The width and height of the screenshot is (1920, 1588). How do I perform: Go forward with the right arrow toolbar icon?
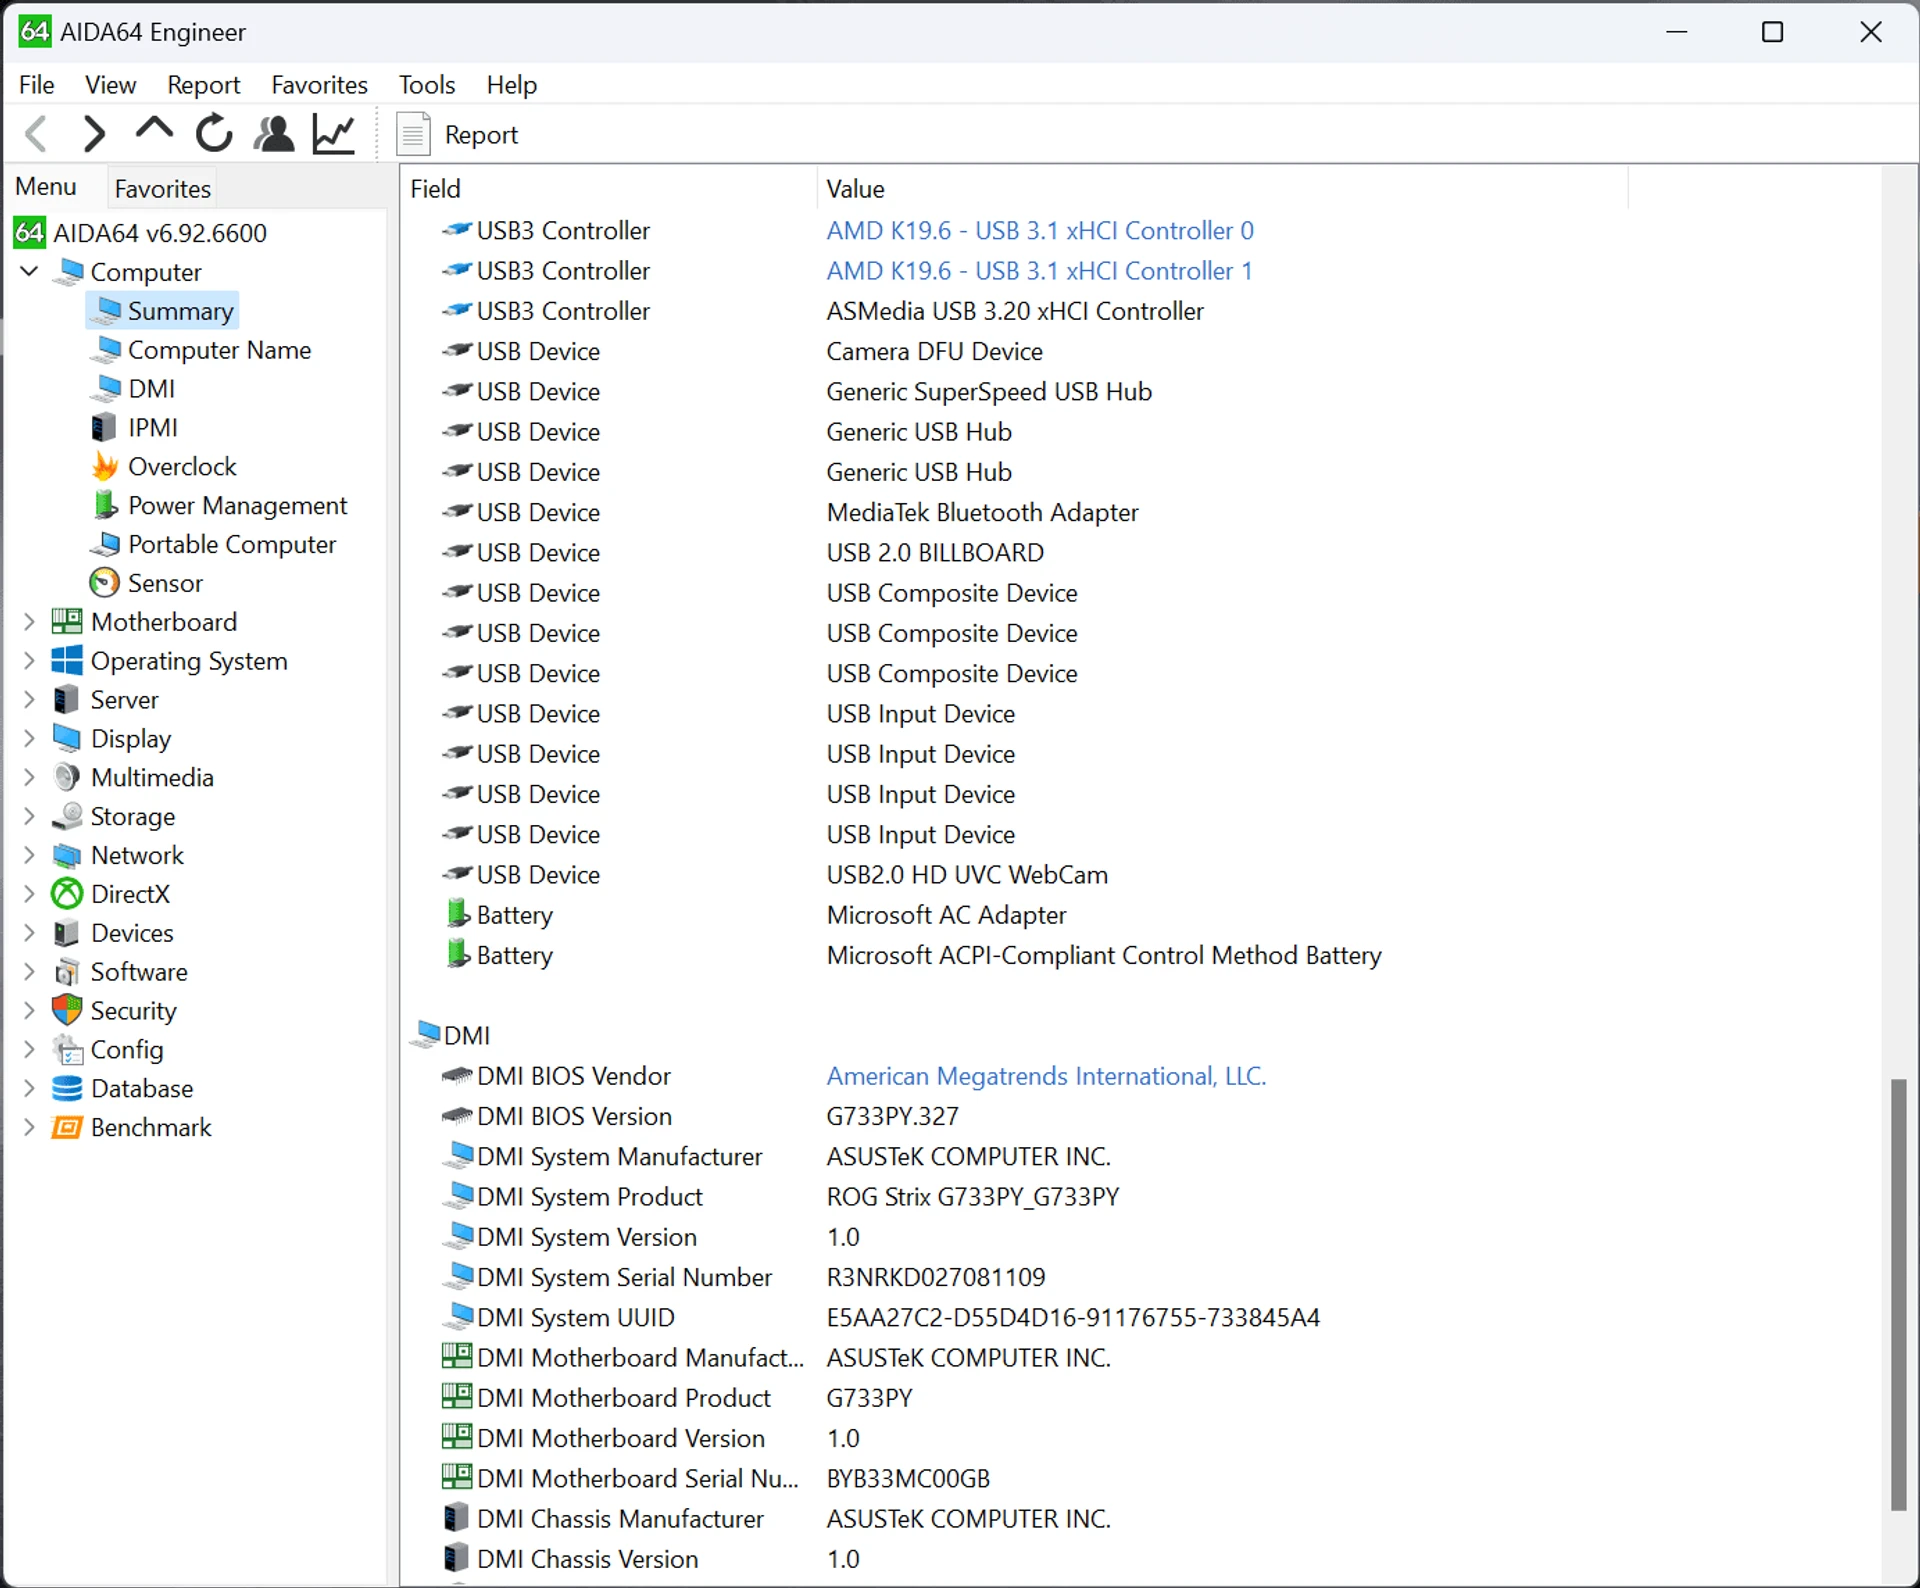point(94,134)
